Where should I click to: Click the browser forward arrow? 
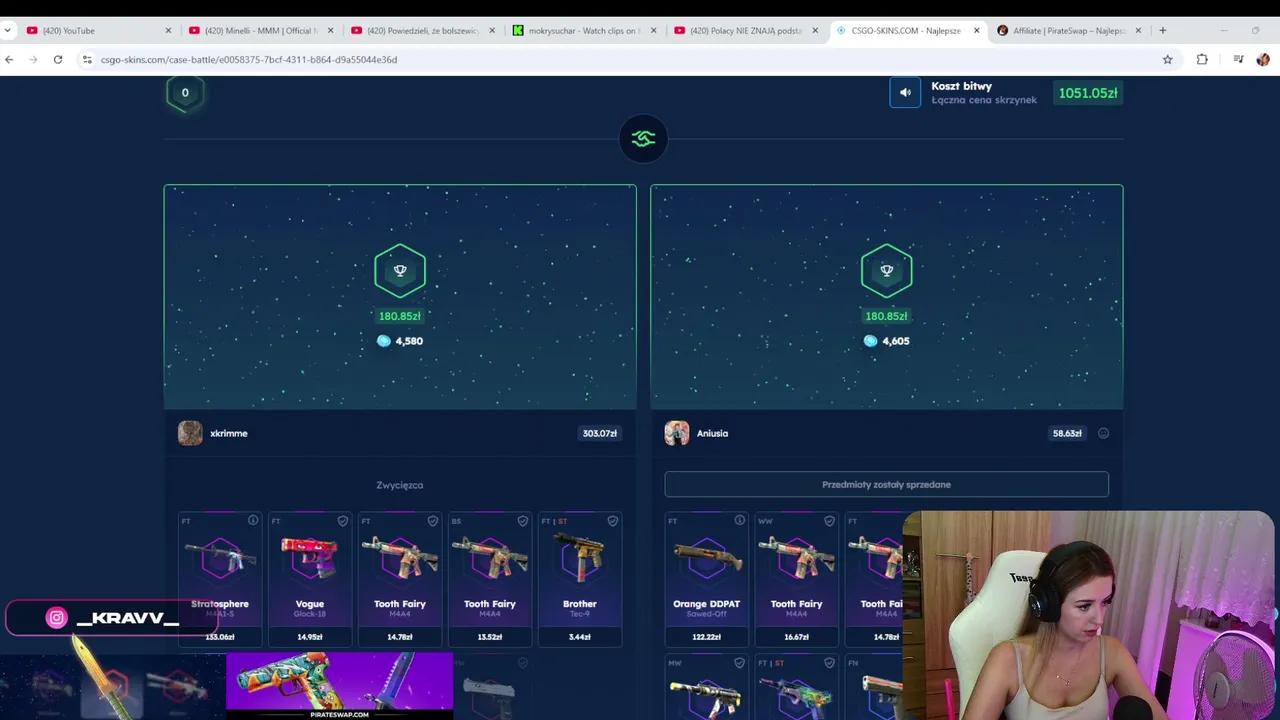pyautogui.click(x=33, y=59)
